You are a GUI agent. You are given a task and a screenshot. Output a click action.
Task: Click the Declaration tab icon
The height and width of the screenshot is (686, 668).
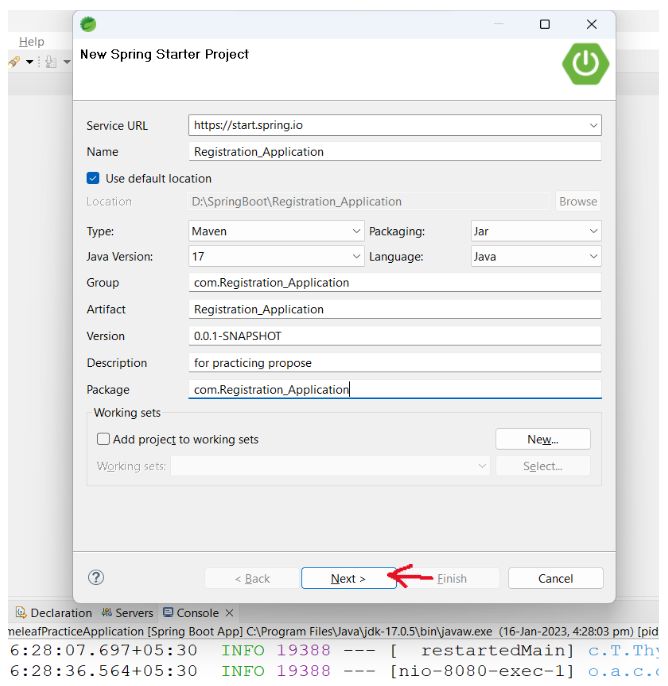pos(21,612)
